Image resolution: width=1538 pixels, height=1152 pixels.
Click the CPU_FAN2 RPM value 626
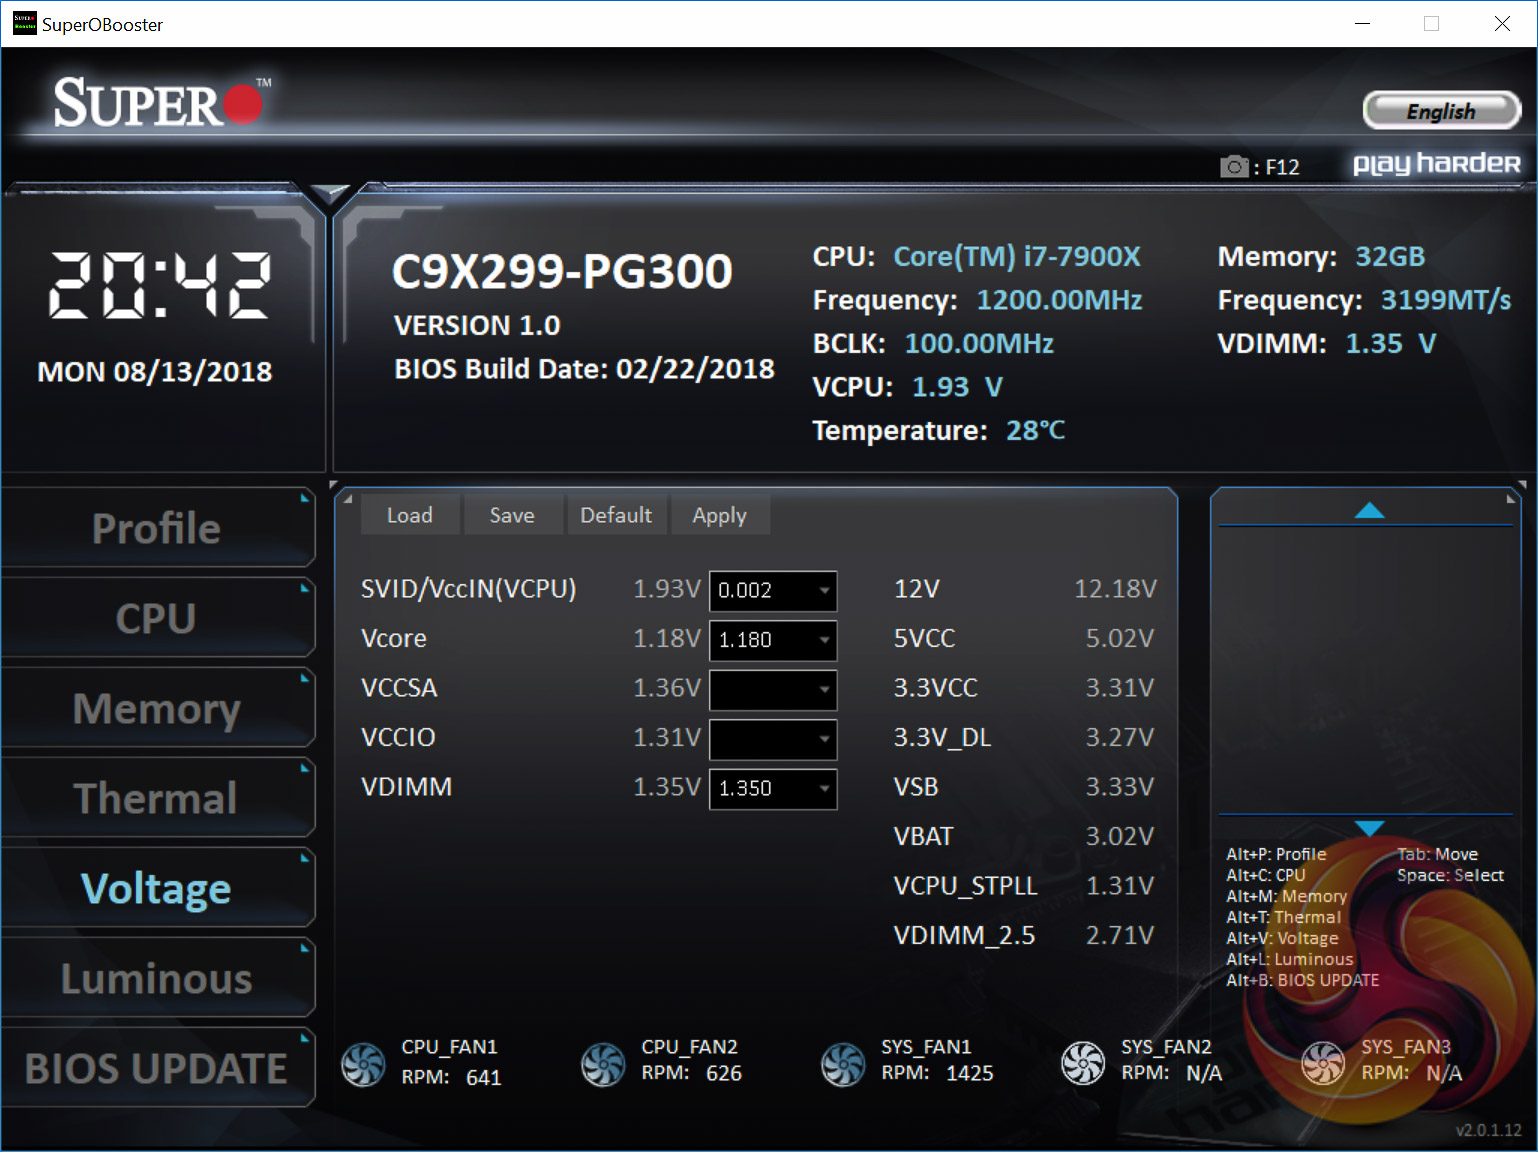724,1073
